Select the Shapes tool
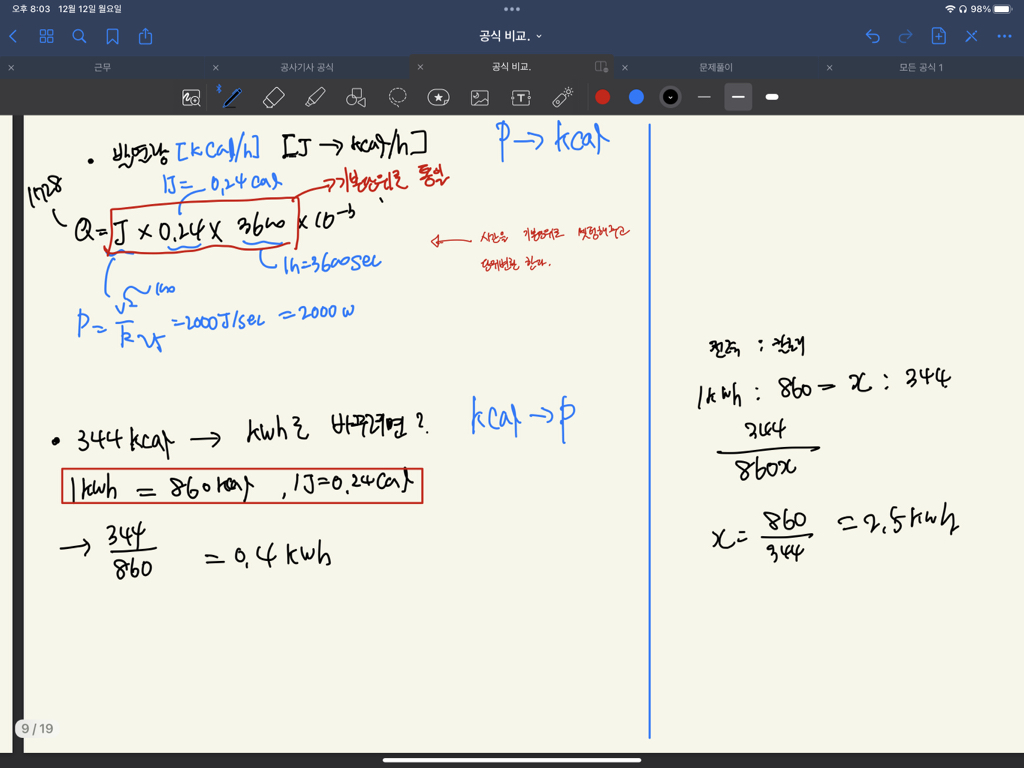The width and height of the screenshot is (1024, 768). [x=356, y=98]
